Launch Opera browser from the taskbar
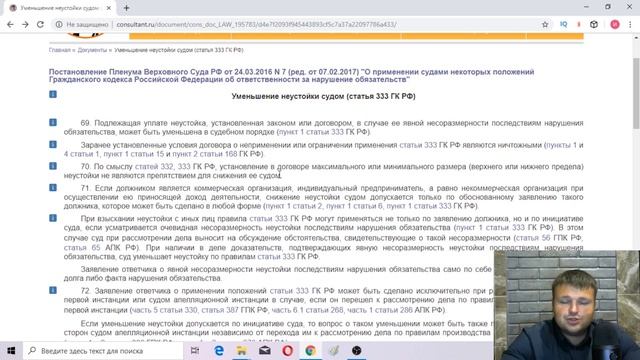The height and width of the screenshot is (360, 640). (x=287, y=351)
